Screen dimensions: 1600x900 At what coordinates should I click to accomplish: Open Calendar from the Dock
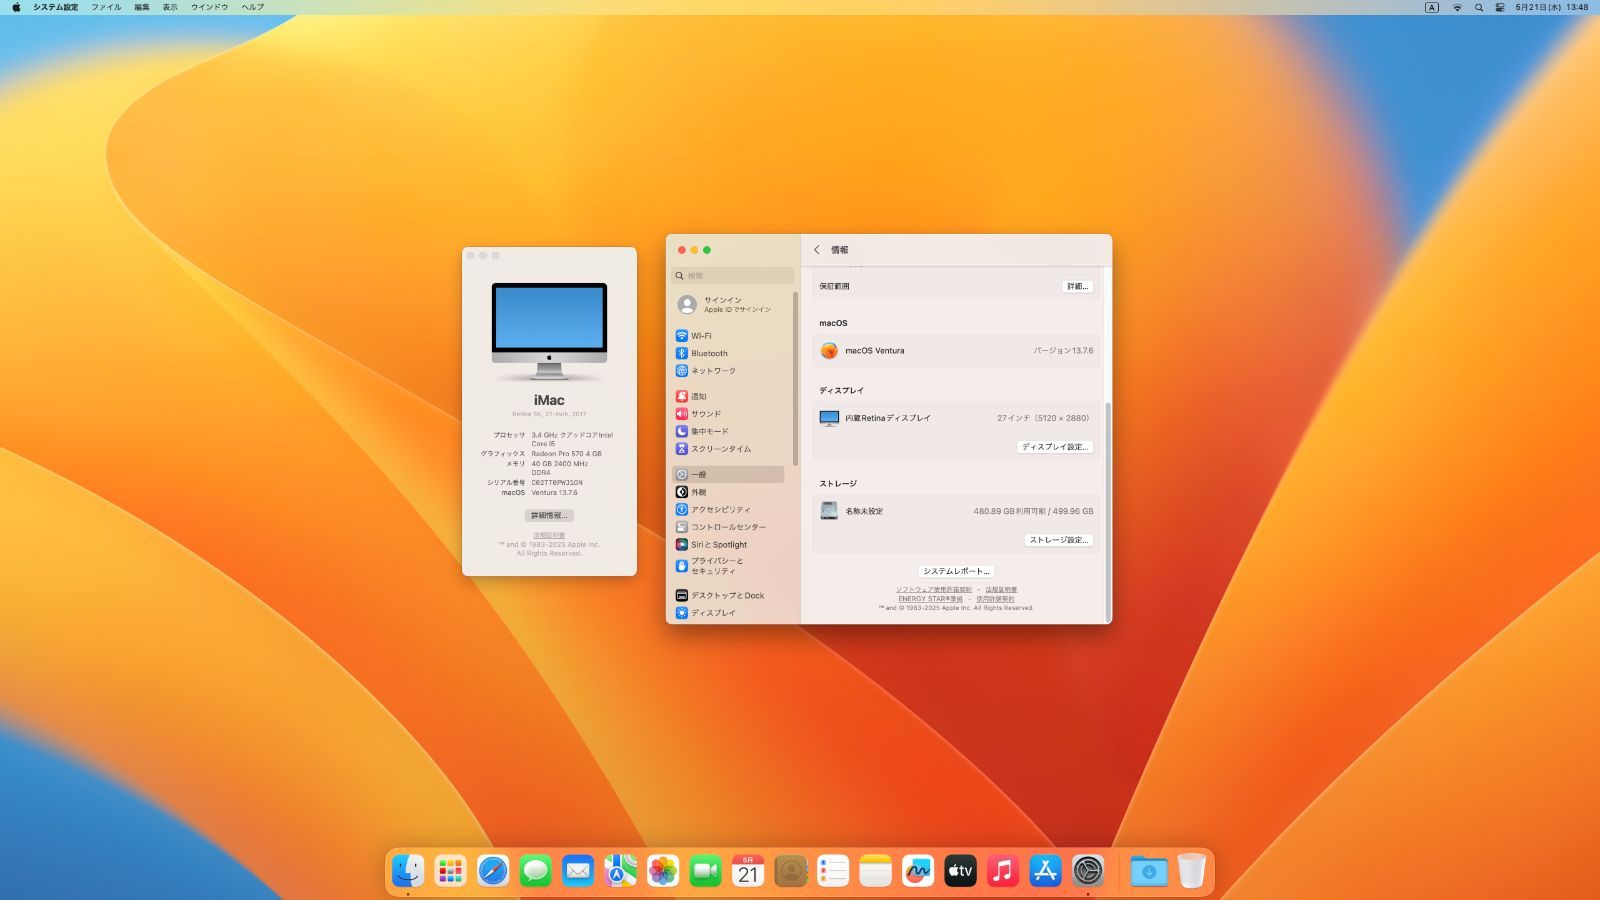click(748, 871)
